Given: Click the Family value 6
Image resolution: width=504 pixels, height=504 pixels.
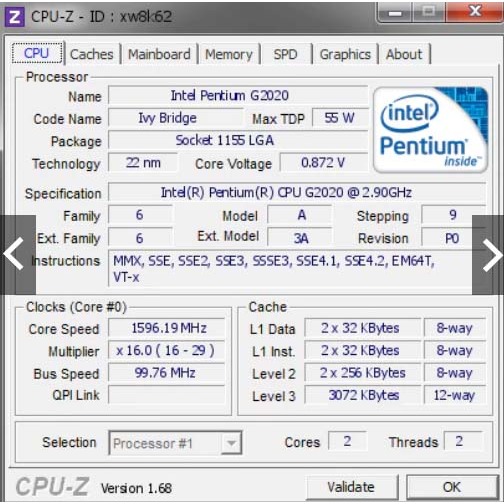Looking at the screenshot, I should (x=140, y=215).
